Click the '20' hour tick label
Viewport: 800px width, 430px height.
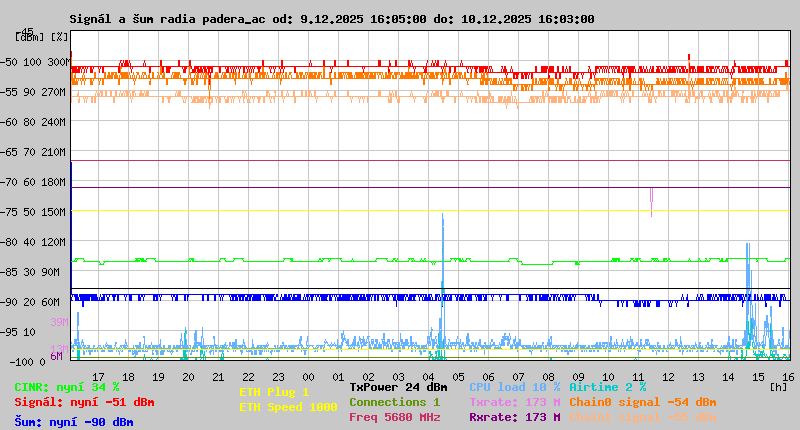click(x=188, y=377)
